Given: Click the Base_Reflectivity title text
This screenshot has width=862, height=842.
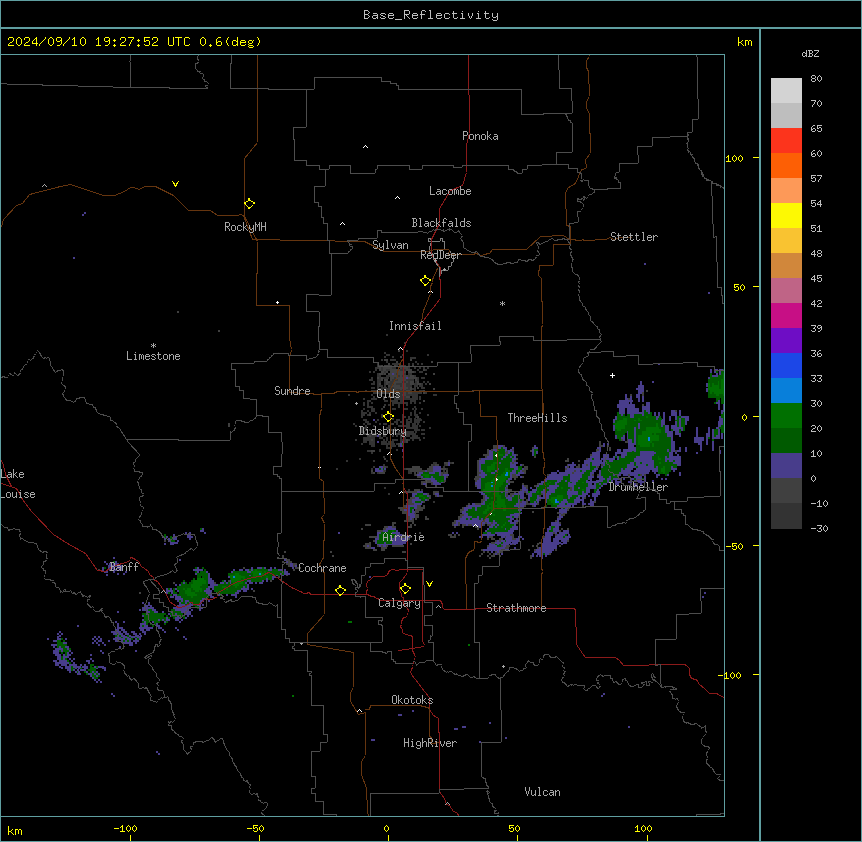Looking at the screenshot, I should coord(431,15).
